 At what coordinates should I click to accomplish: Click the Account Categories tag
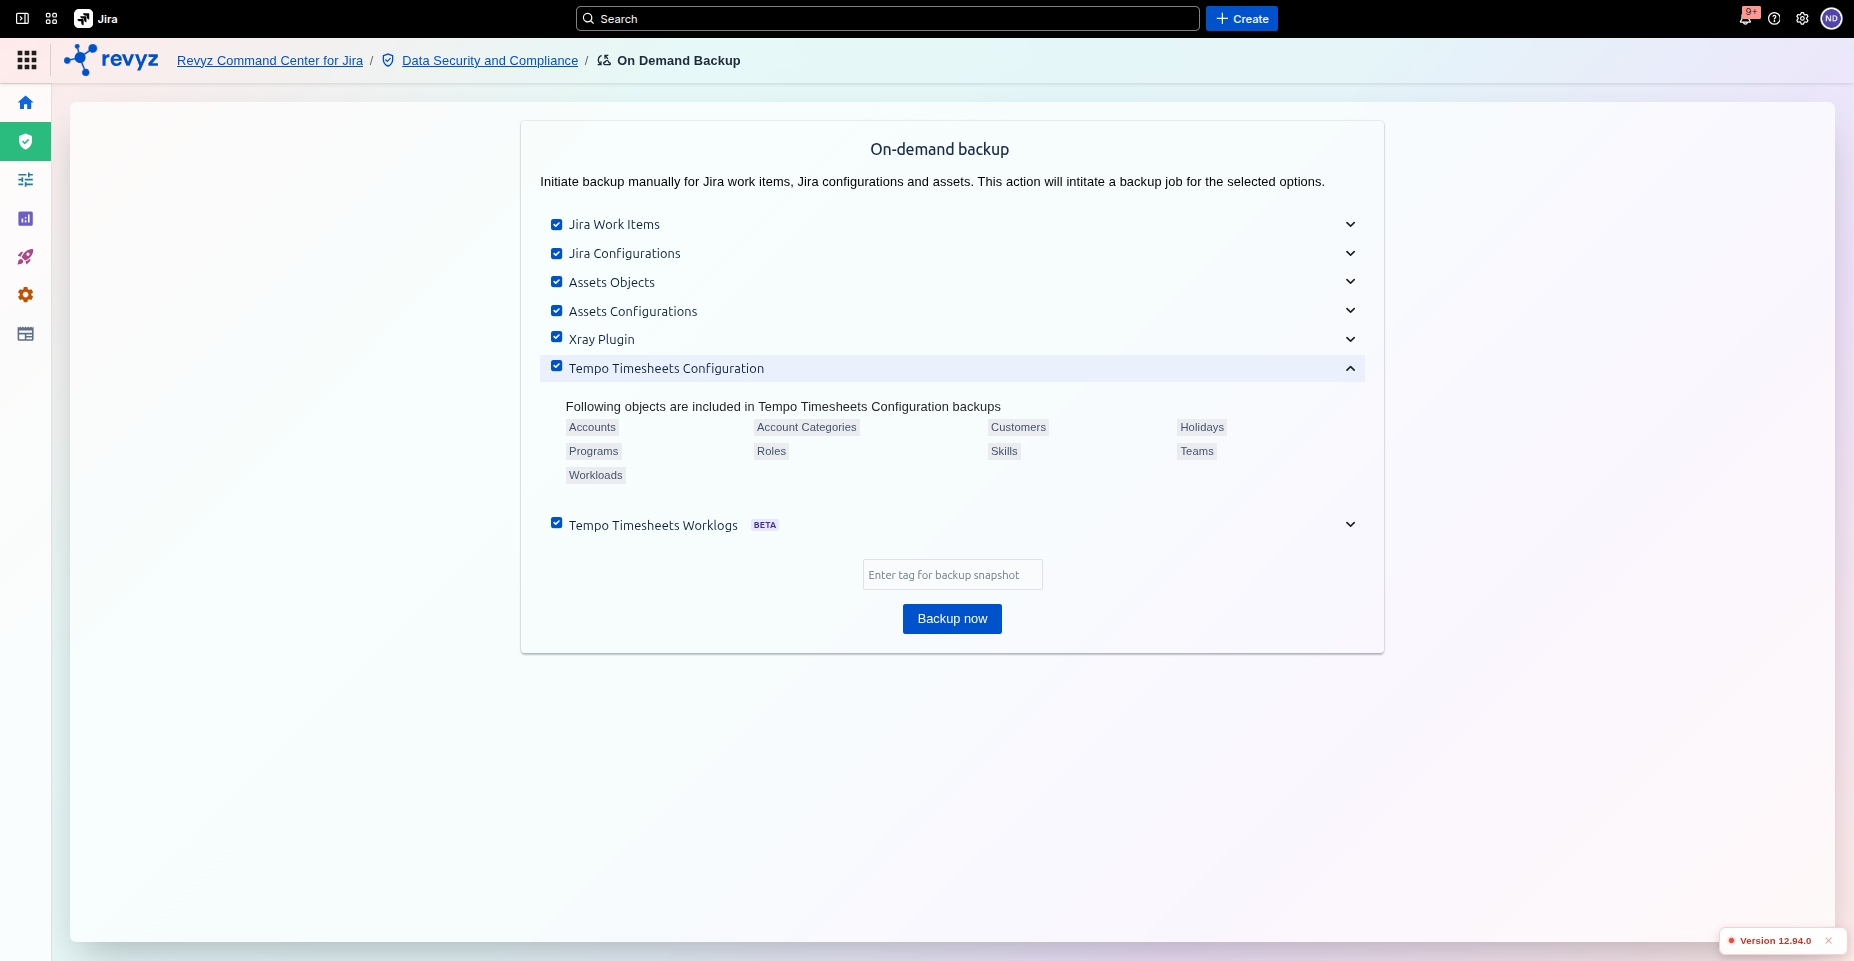tap(807, 427)
